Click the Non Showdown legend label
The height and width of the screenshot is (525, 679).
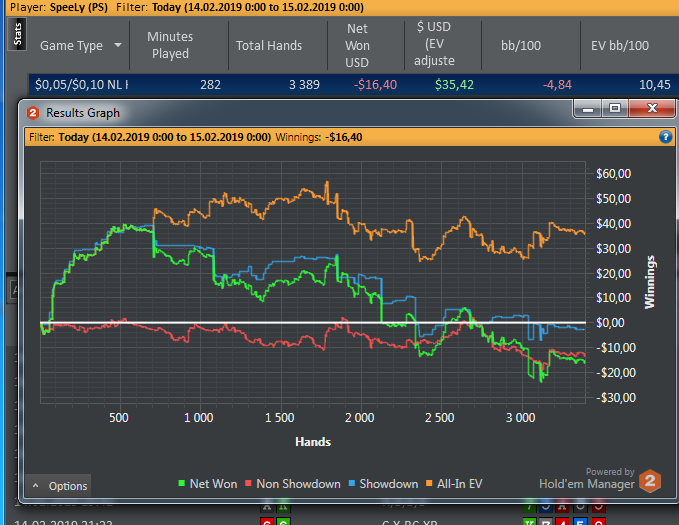point(298,484)
